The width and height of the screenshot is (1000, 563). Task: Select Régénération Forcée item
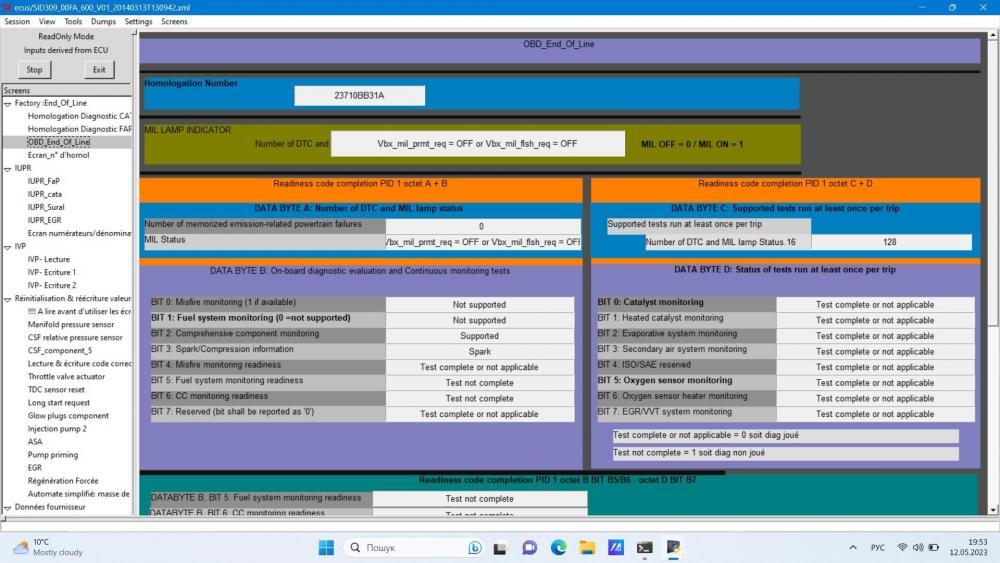coord(62,481)
